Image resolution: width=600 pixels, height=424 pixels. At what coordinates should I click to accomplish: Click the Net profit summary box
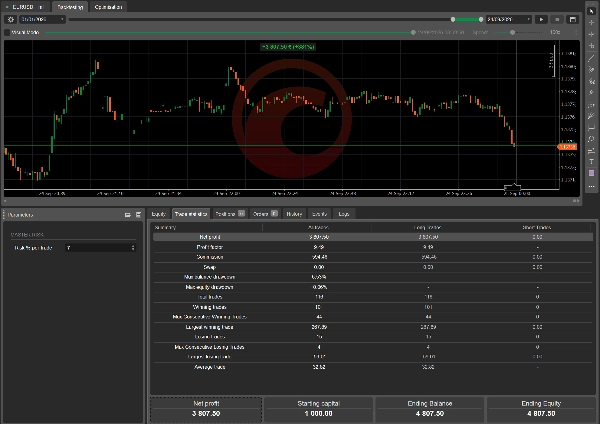tap(206, 409)
